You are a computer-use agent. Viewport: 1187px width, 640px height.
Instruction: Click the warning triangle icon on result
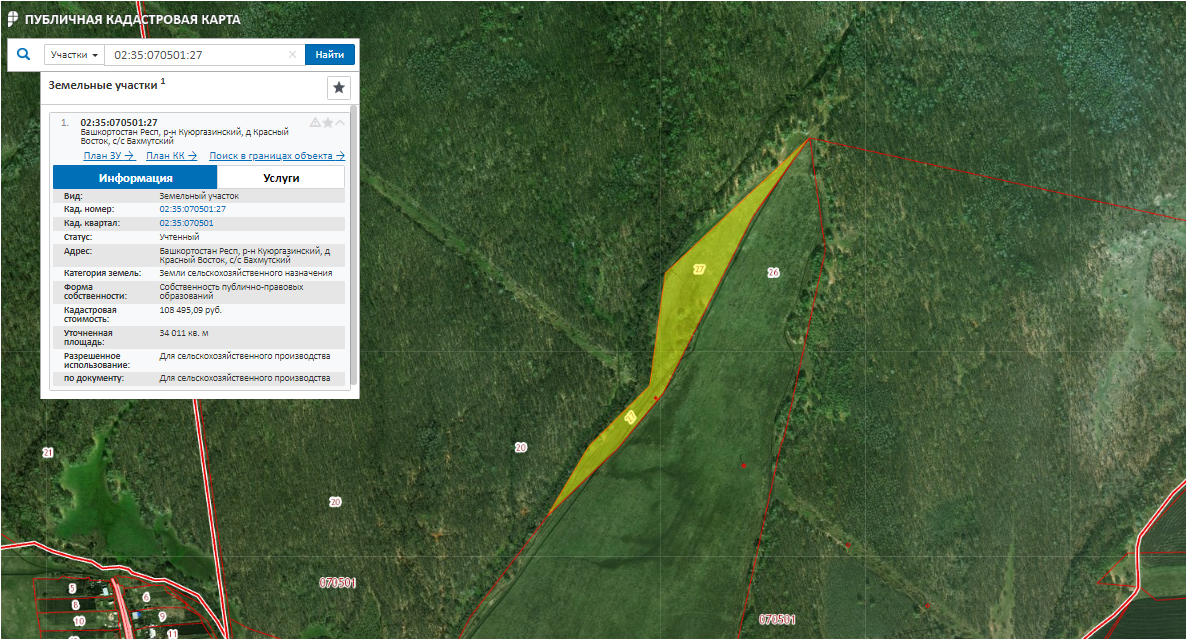click(315, 123)
